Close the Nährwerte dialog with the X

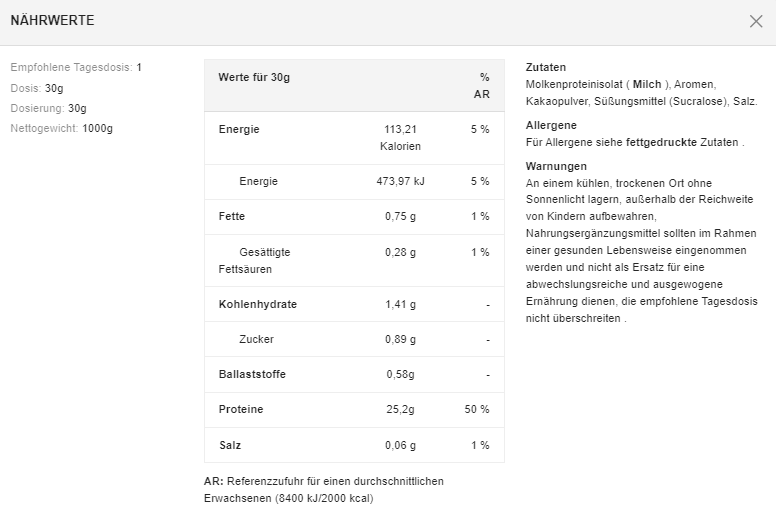756,21
